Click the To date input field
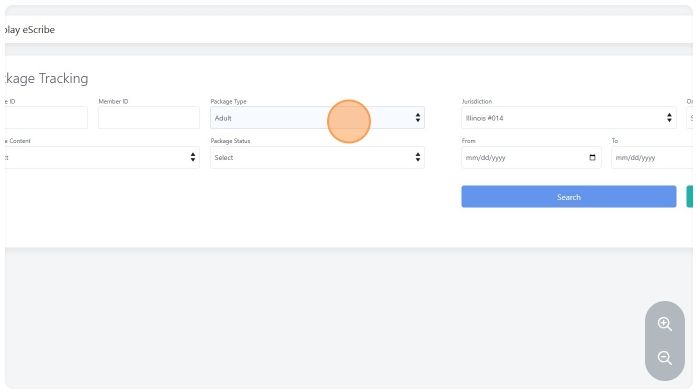The height and width of the screenshot is (392, 696). point(652,158)
